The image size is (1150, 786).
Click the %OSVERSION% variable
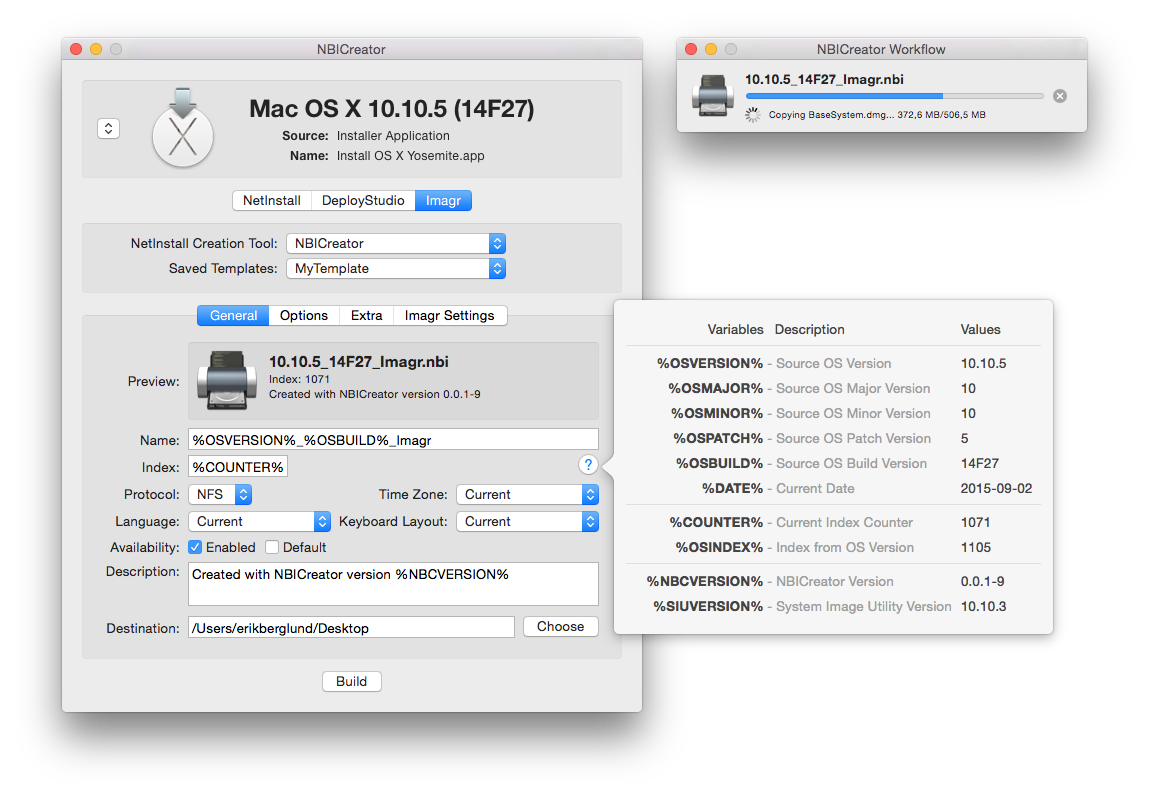(710, 363)
